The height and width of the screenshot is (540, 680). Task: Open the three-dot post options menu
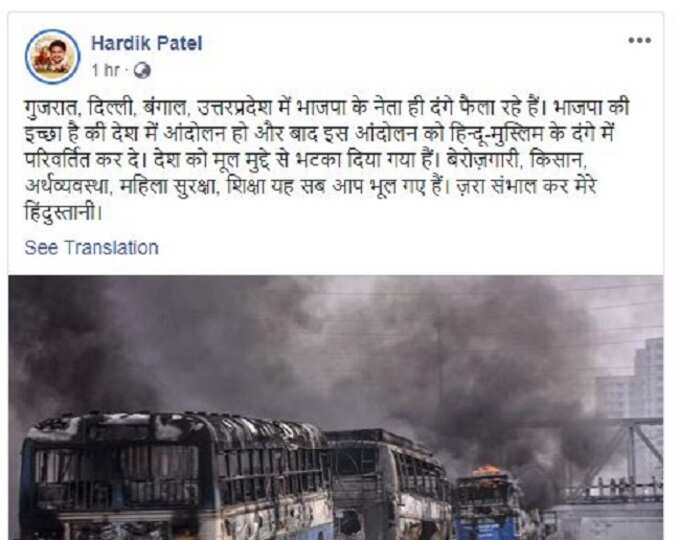click(x=639, y=40)
